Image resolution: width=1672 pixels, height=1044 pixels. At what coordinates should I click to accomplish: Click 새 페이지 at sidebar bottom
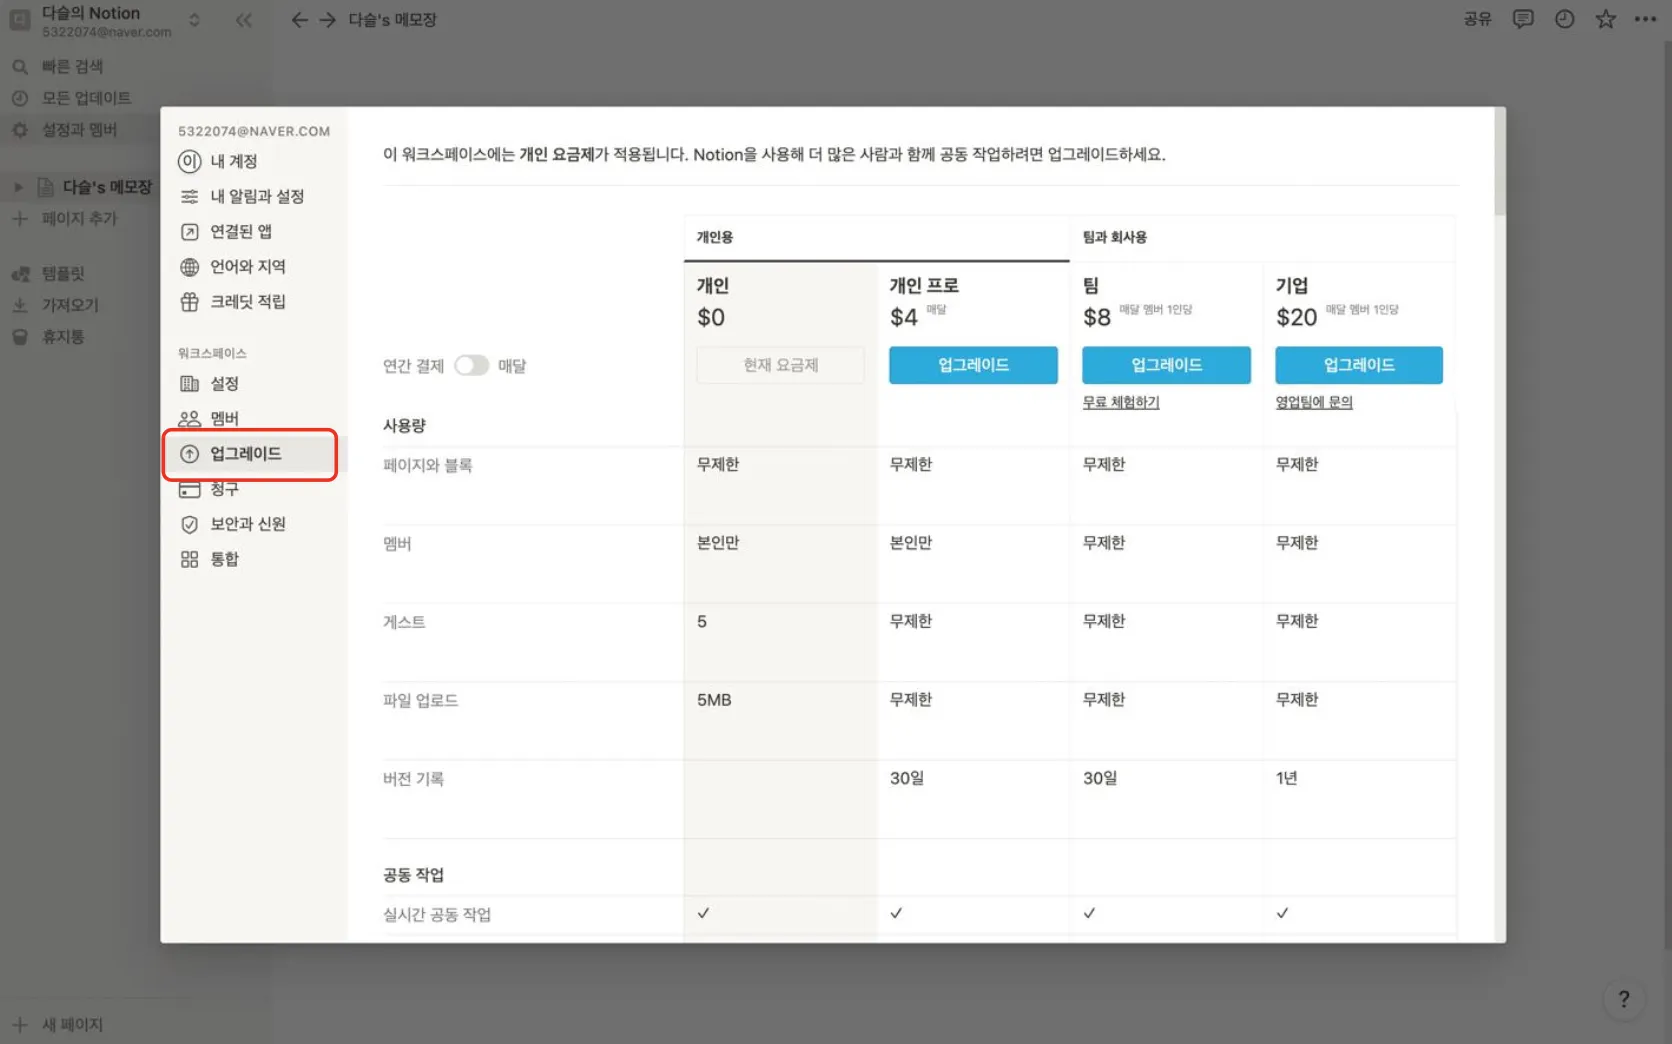[x=72, y=1025]
